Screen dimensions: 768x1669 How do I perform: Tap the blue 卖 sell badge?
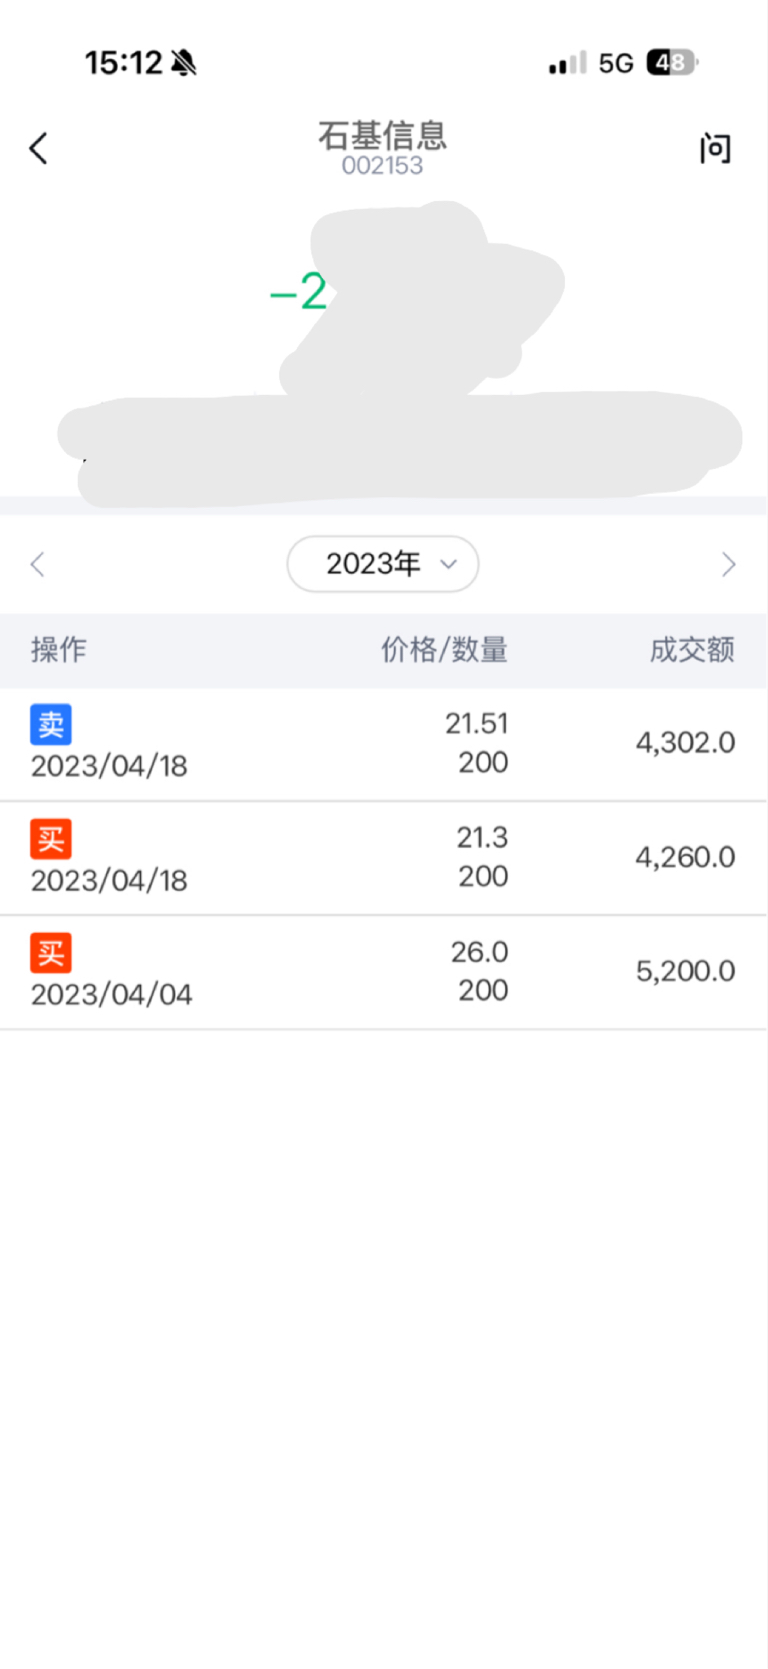(x=51, y=724)
